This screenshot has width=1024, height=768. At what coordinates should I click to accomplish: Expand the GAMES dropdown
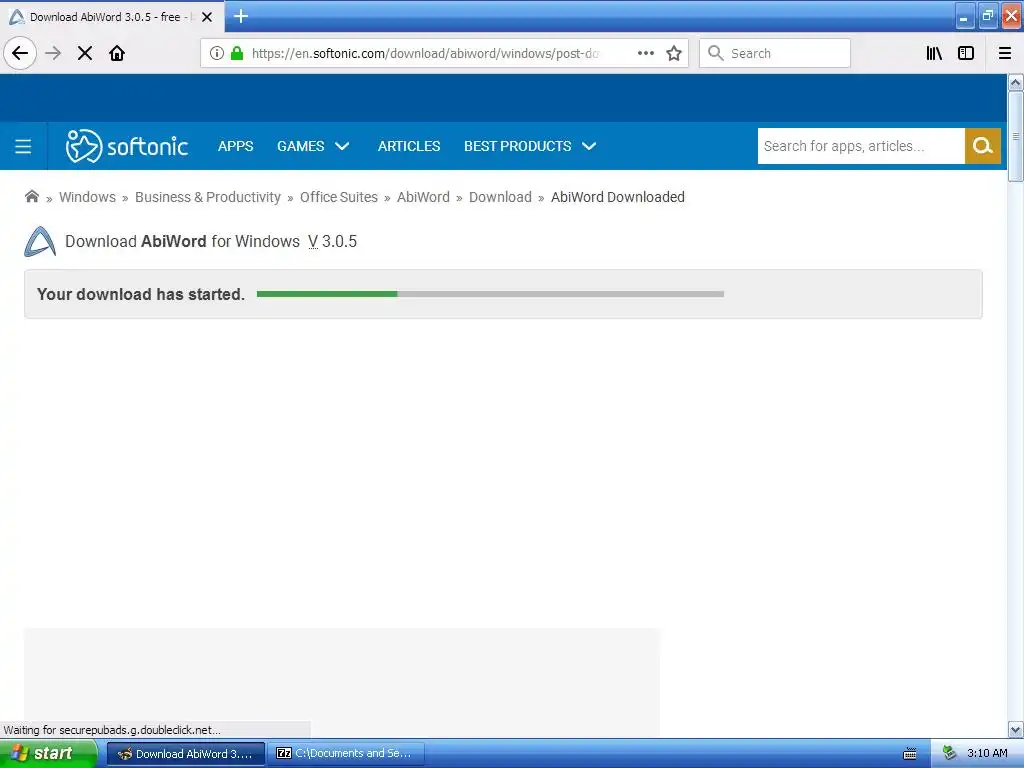click(313, 146)
